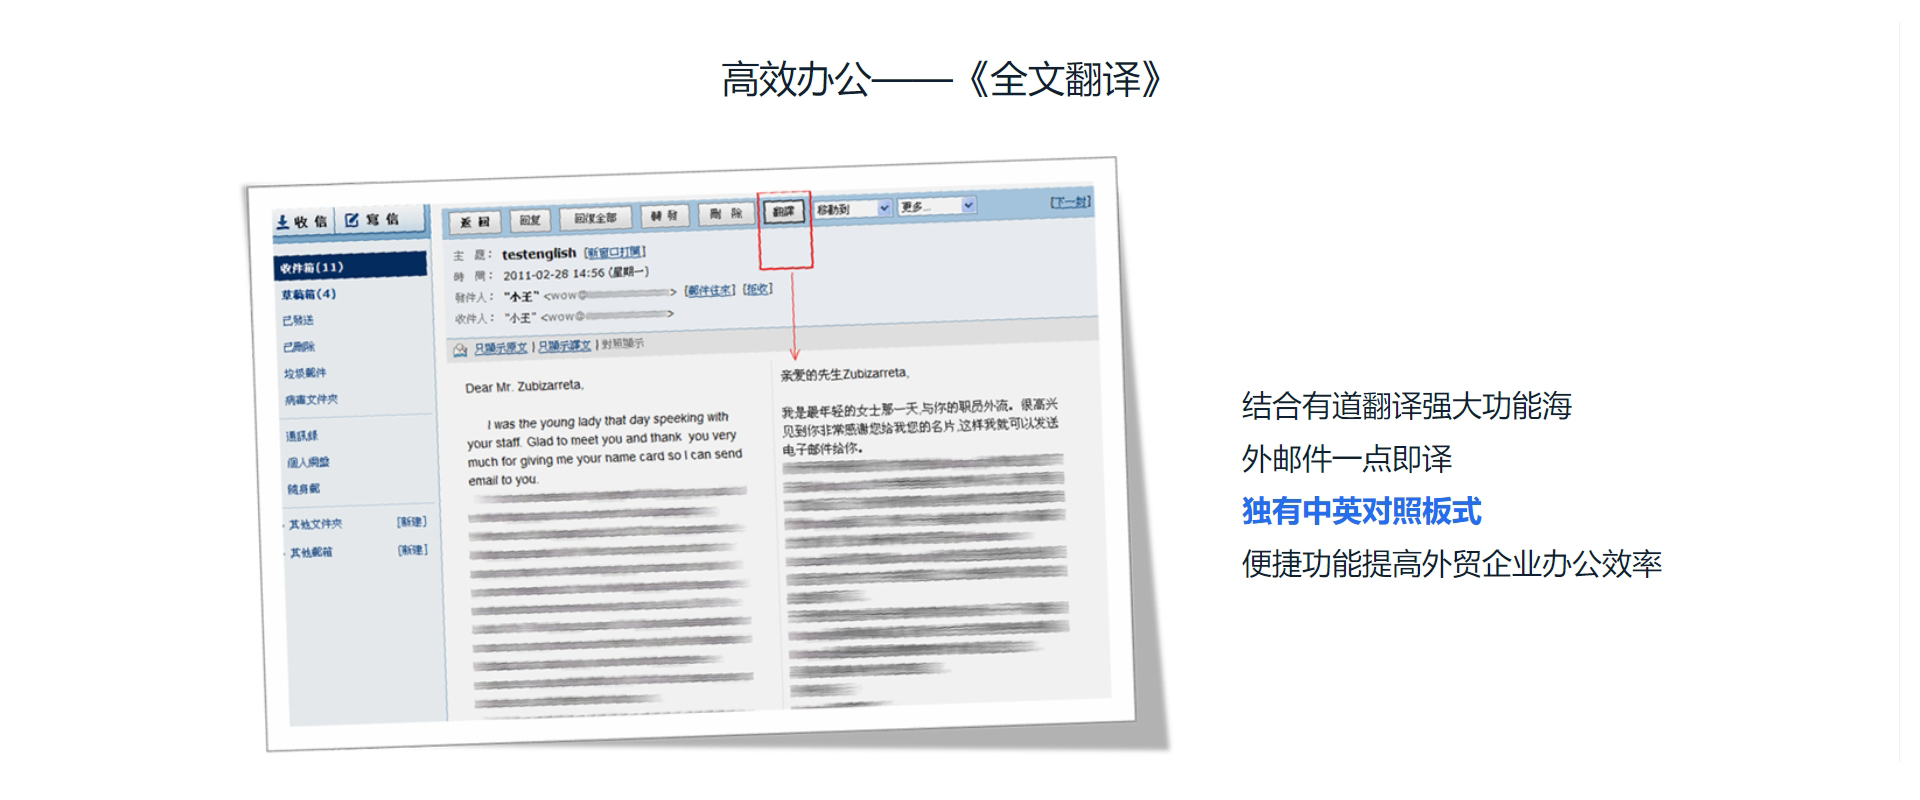This screenshot has height=800, width=1920.
Task: Open the 垃圾郵件 spam folder
Action: tap(305, 373)
